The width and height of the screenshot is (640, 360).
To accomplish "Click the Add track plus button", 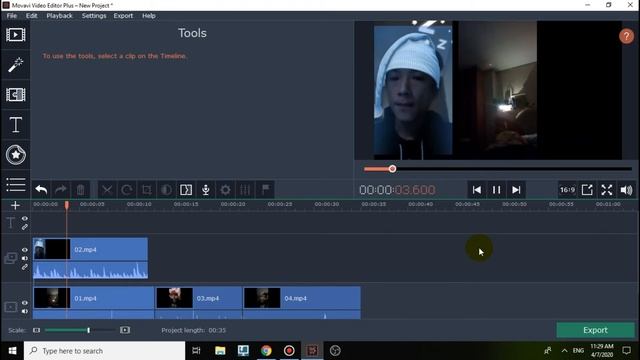I will (x=15, y=205).
